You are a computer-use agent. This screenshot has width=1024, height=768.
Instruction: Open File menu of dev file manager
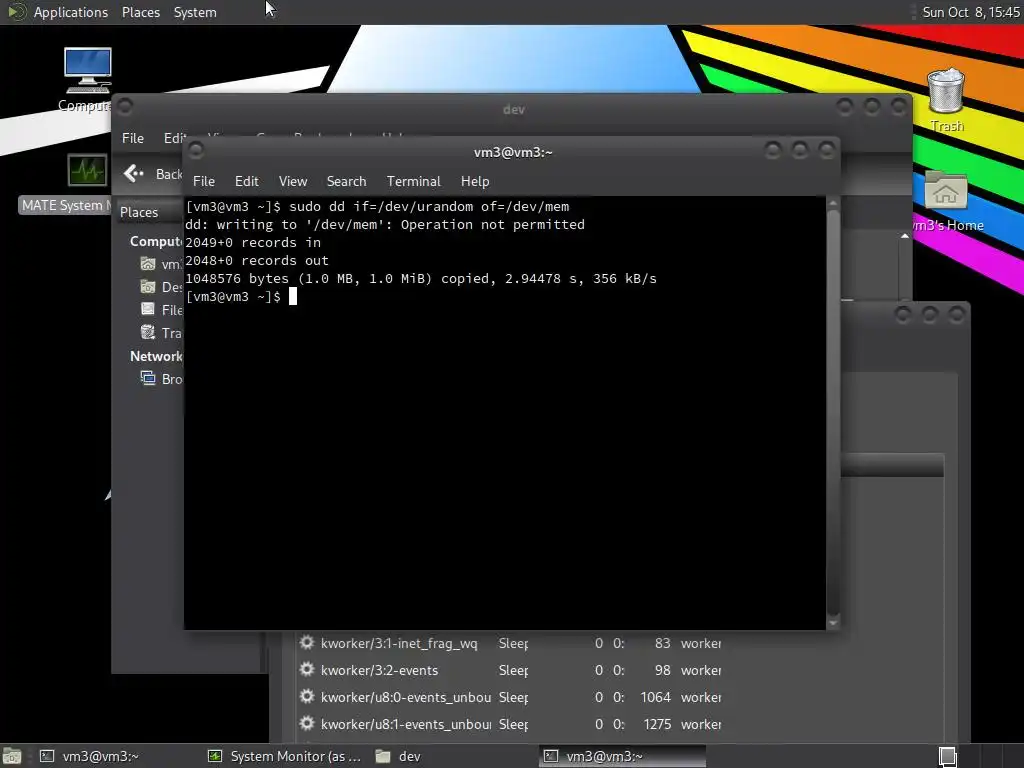point(133,138)
